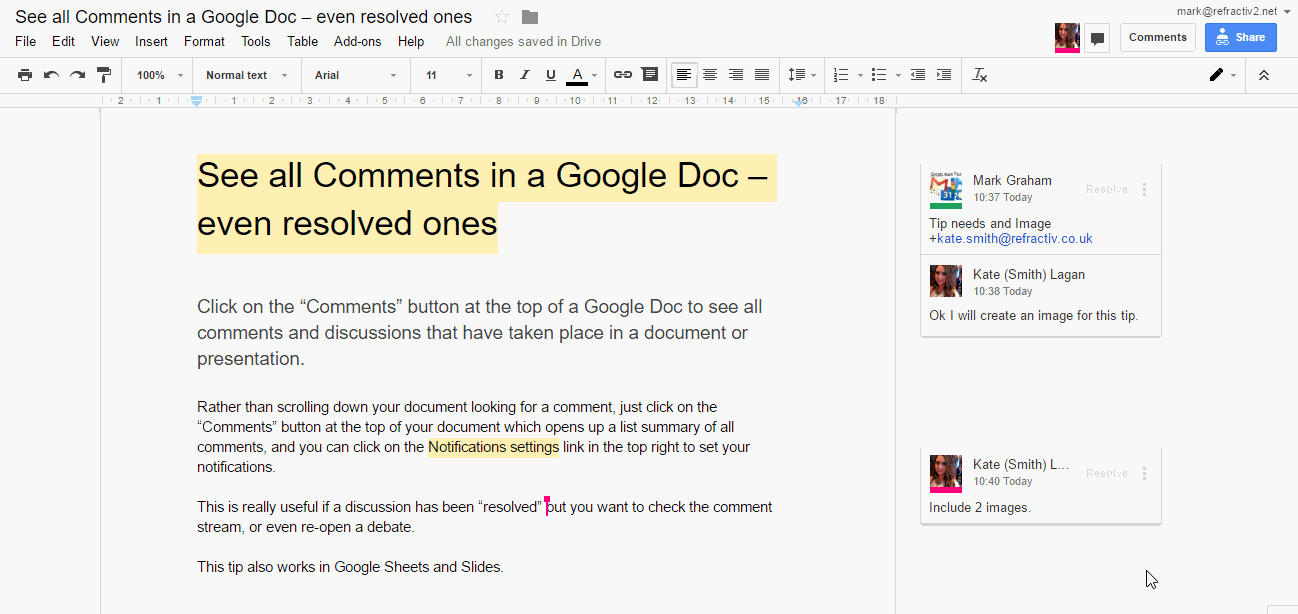1298x614 pixels.
Task: Click the Comments button
Action: coord(1157,37)
